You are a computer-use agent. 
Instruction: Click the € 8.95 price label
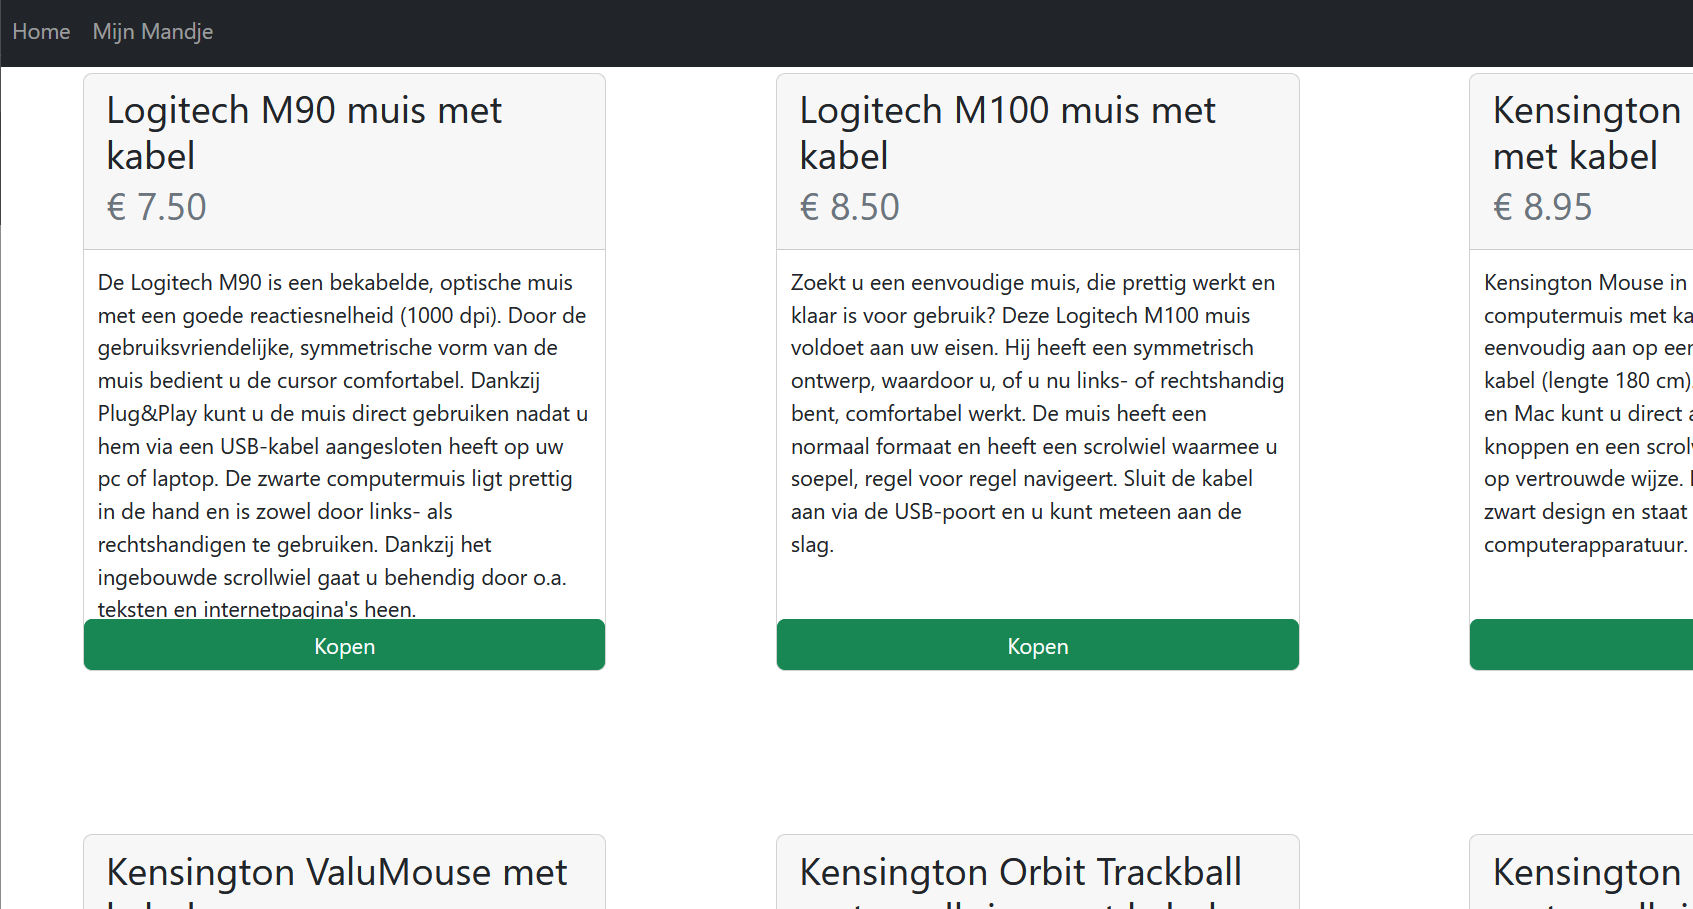1542,207
